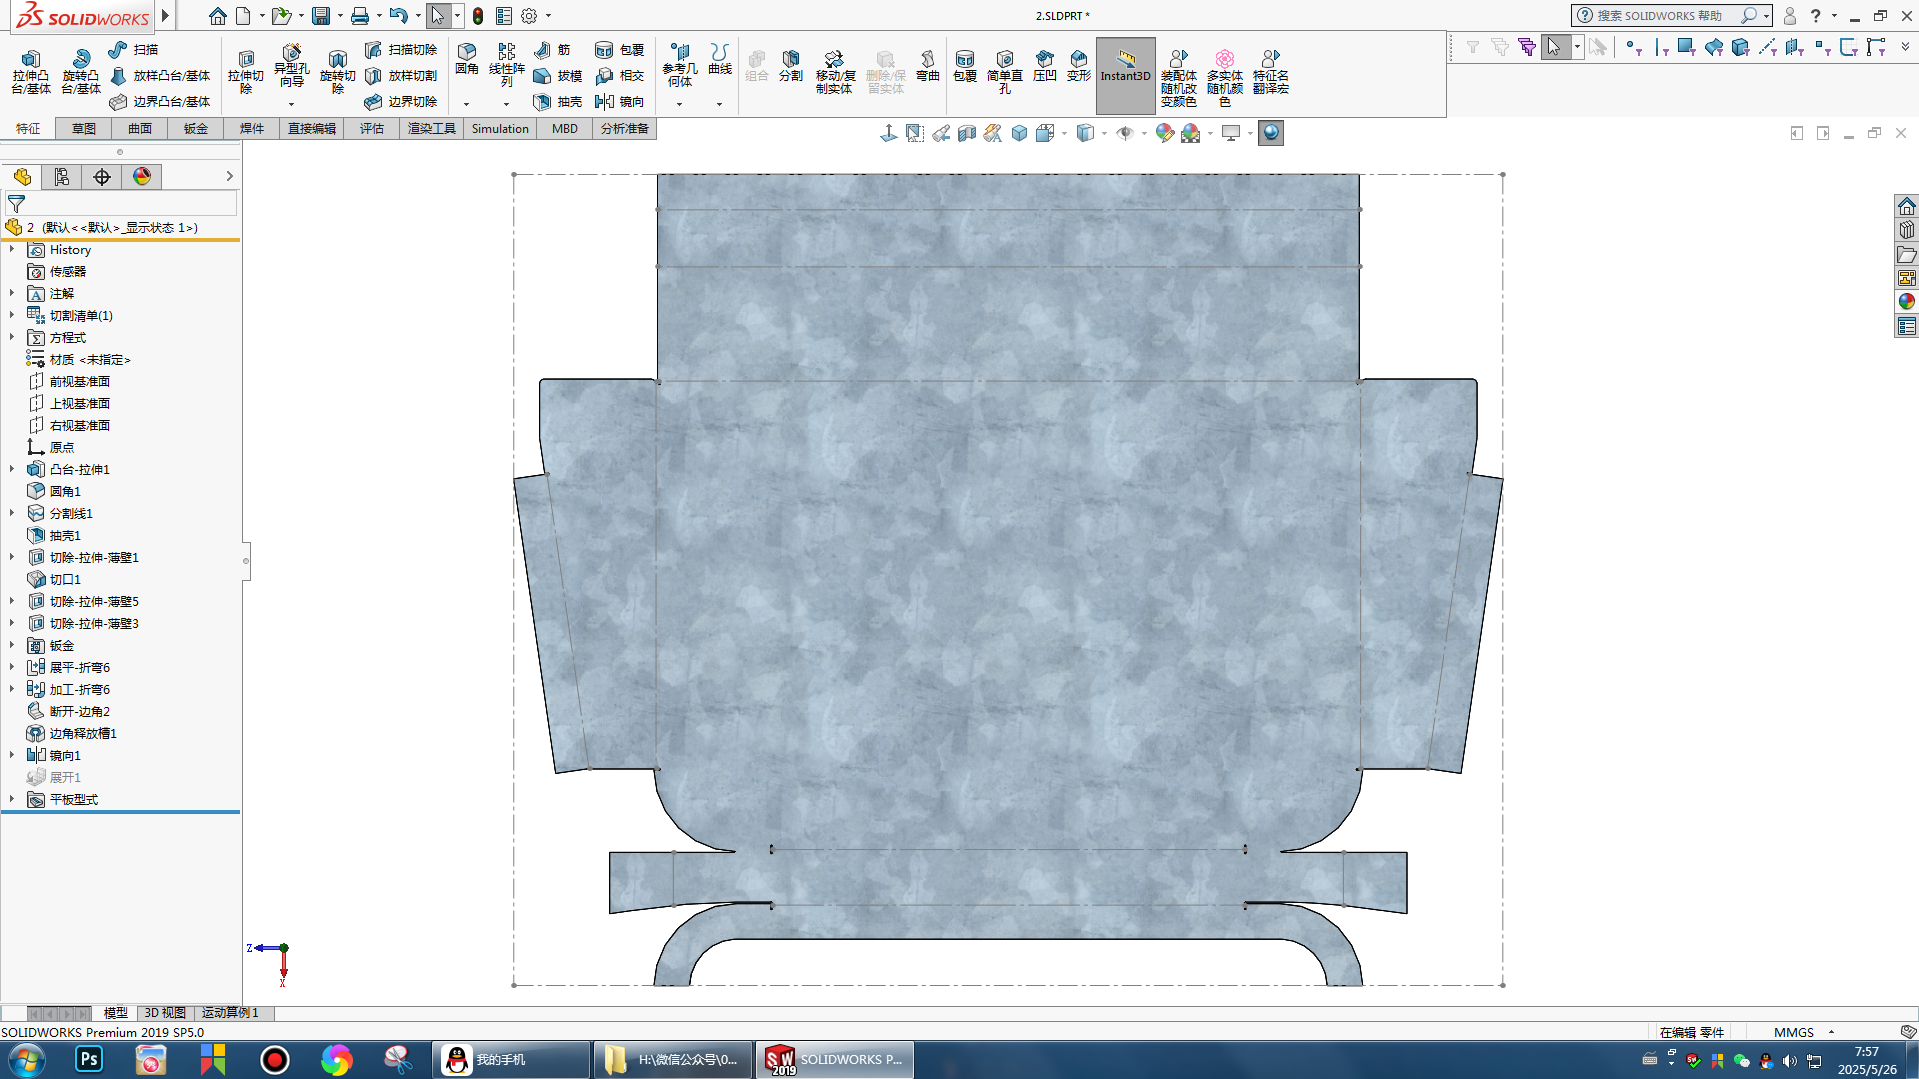Click the Save icon in quick toolbar
The image size is (1919, 1079).
[x=321, y=16]
